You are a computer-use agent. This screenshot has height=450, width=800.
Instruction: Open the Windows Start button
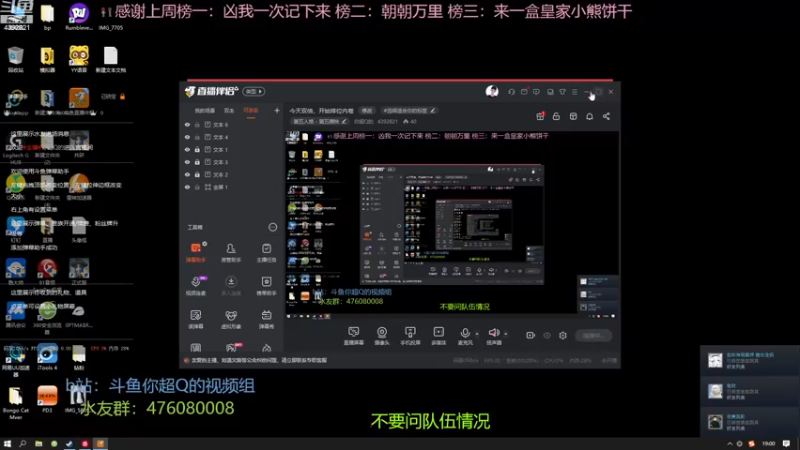7,443
